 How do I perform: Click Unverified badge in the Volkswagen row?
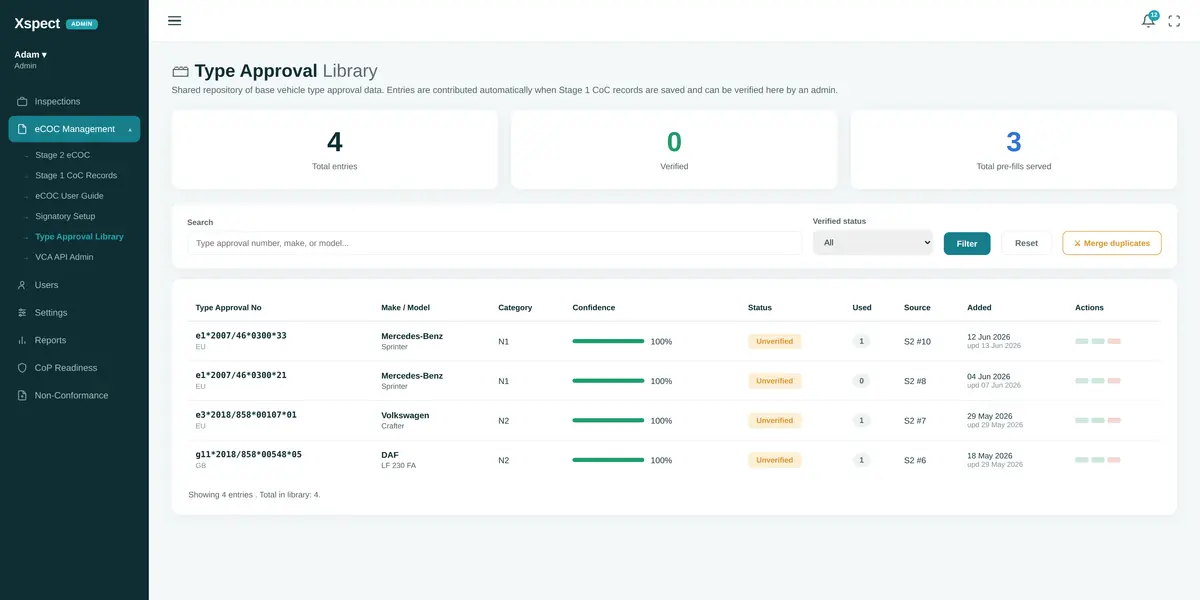coord(774,420)
